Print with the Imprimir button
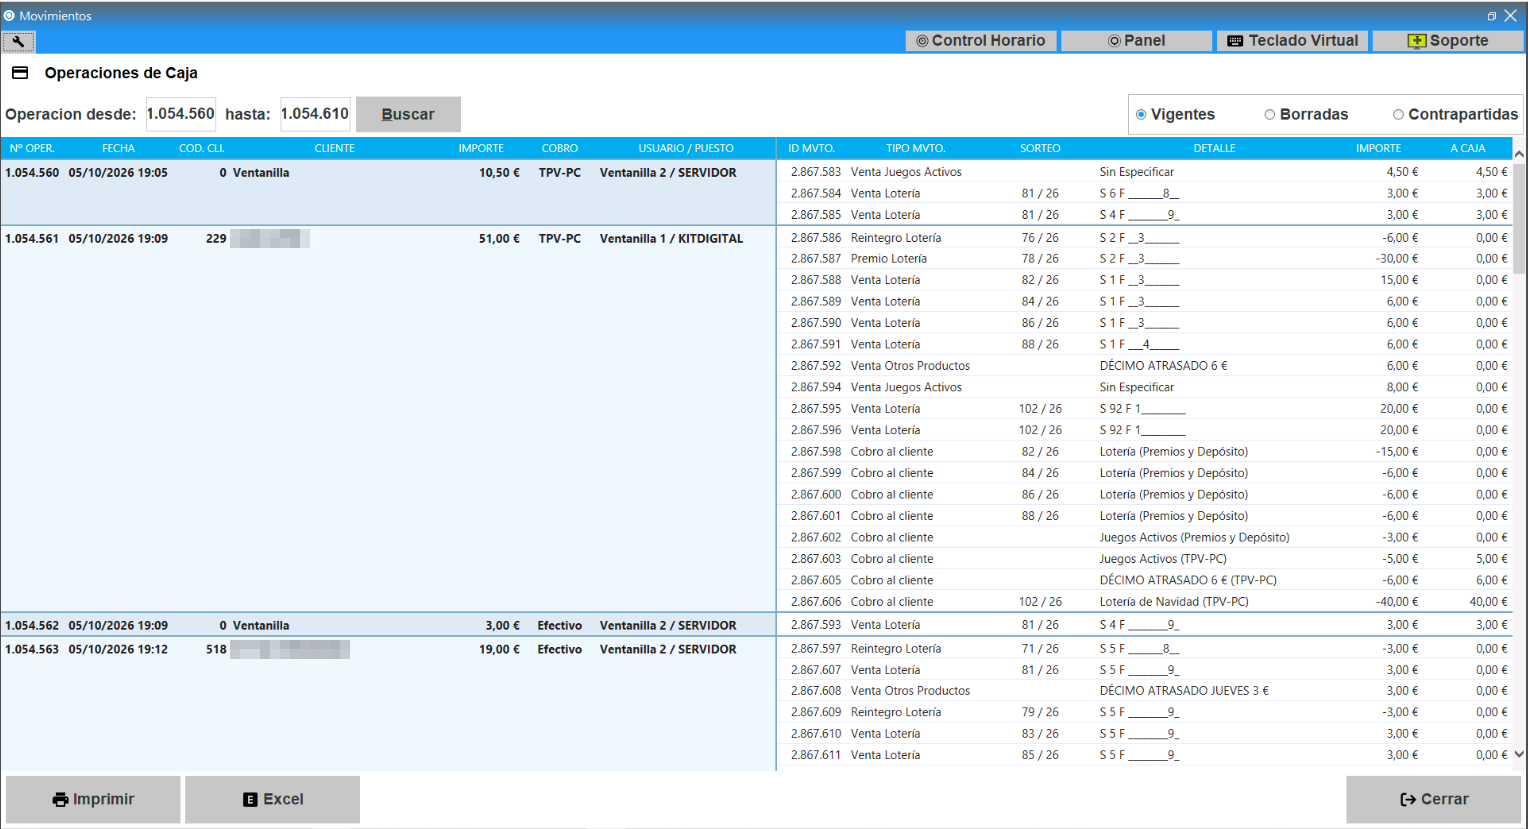Screen dimensions: 1528x829 (x=93, y=799)
